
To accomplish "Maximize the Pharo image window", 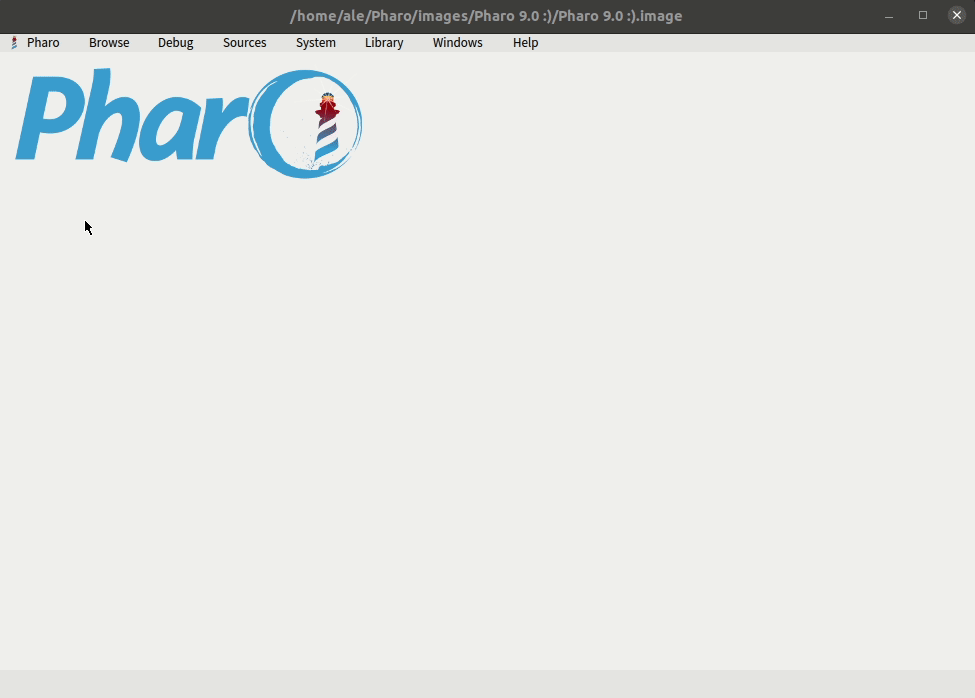I will coord(923,16).
